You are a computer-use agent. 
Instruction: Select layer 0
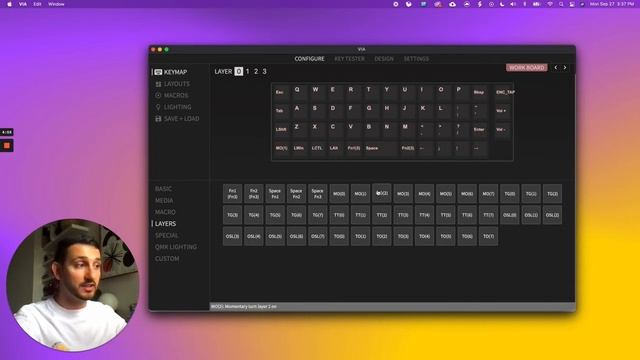pos(239,71)
